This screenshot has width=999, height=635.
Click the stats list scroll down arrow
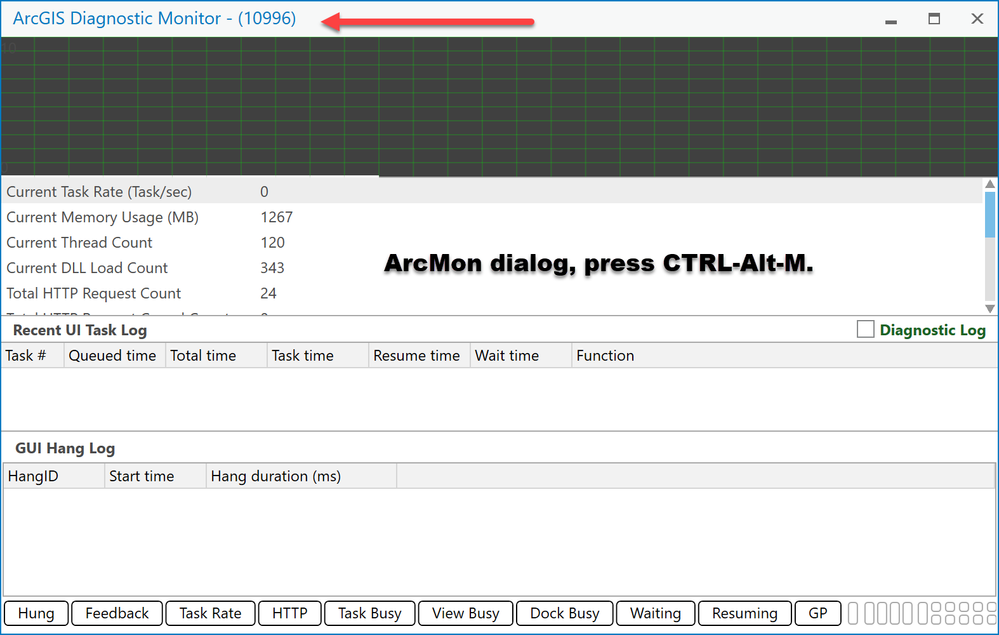[x=989, y=308]
